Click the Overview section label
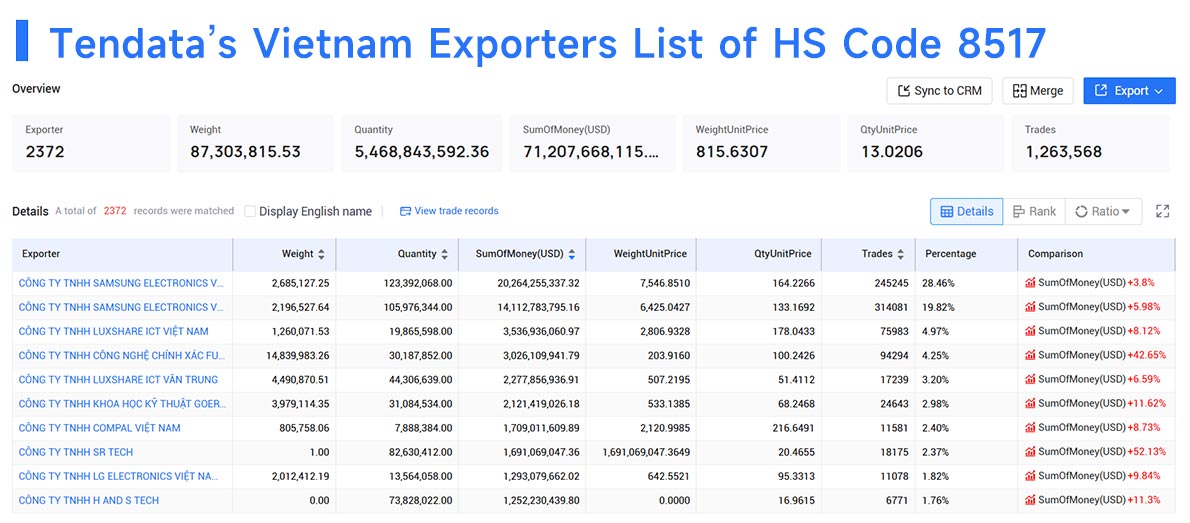Image resolution: width=1190 pixels, height=523 pixels. click(x=36, y=89)
